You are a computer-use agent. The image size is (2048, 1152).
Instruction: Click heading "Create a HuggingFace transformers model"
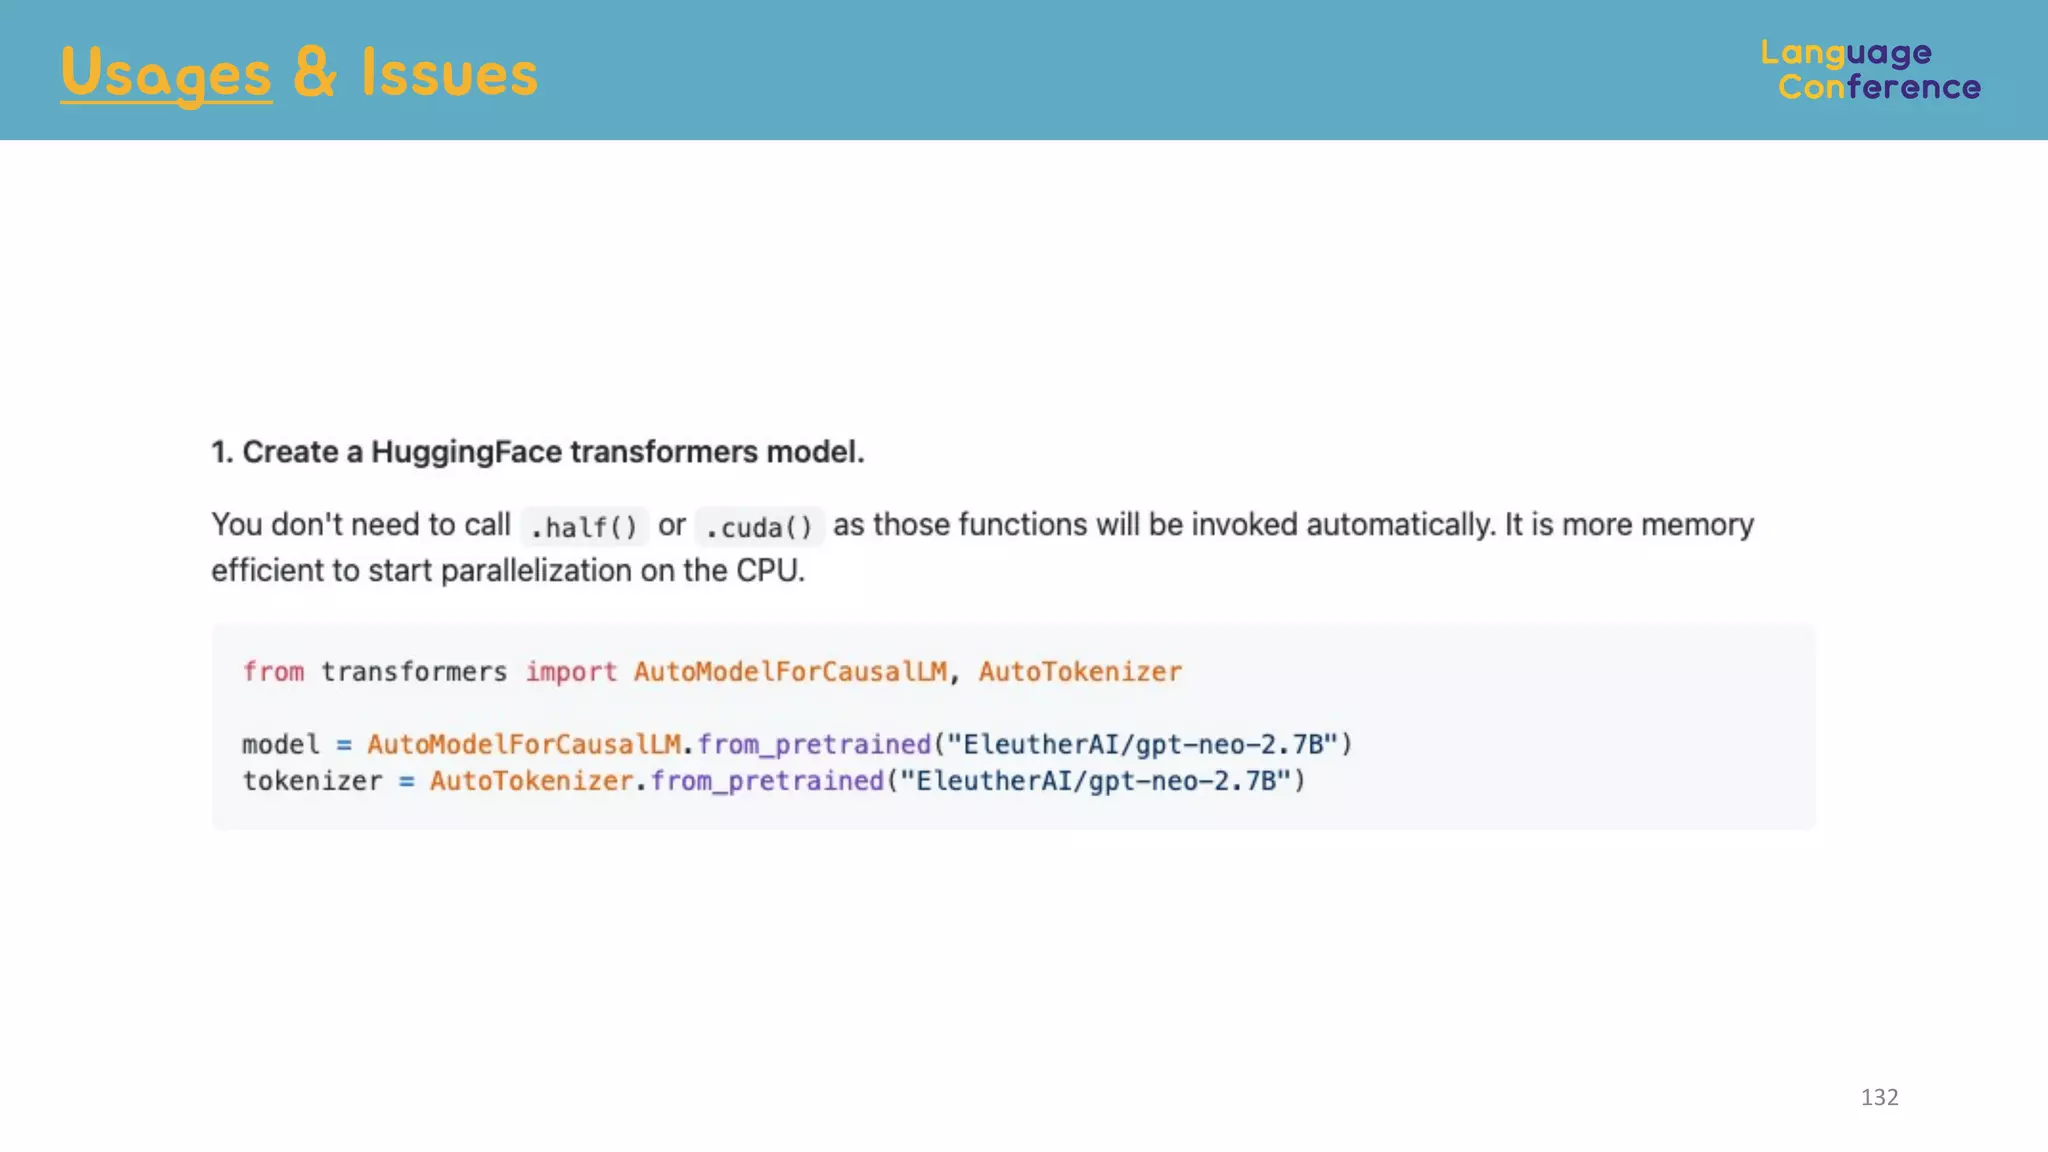(x=538, y=452)
